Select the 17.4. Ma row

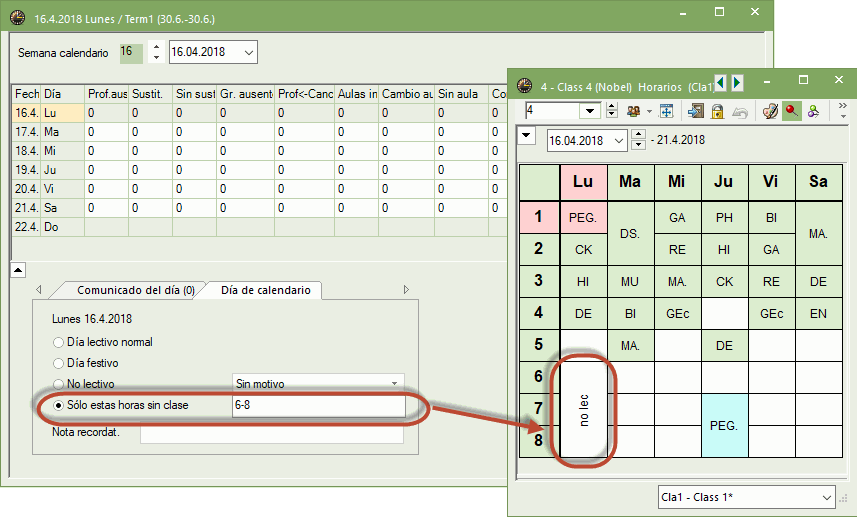click(x=260, y=132)
